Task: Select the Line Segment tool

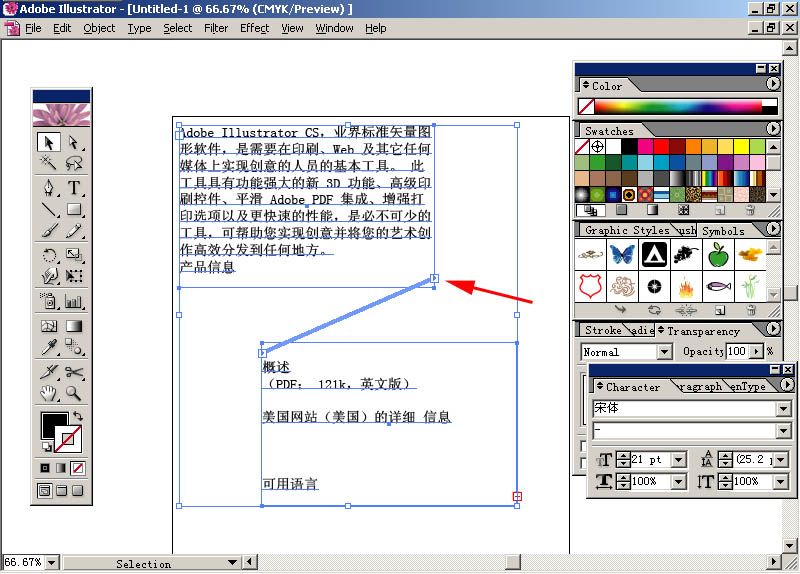Action: pyautogui.click(x=49, y=209)
